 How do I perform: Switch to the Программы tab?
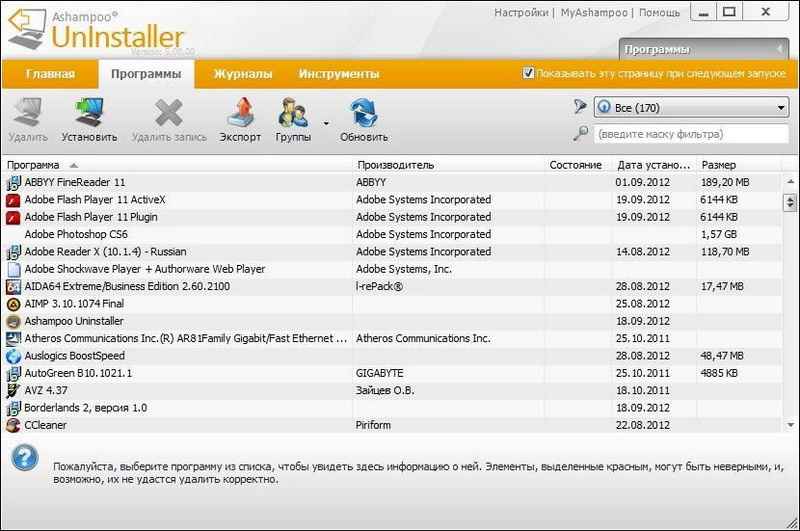(x=146, y=74)
